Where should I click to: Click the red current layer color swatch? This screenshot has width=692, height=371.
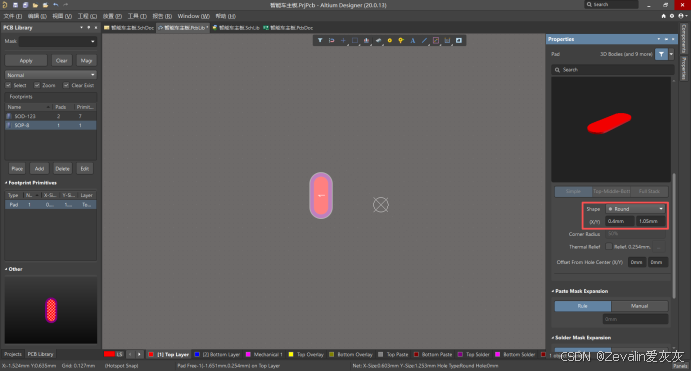pyautogui.click(x=109, y=354)
